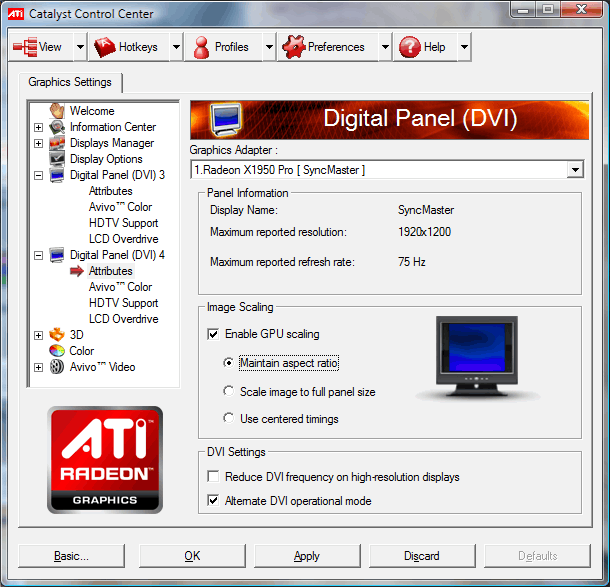Expand the Avivo Video node
This screenshot has width=610, height=587.
point(38,367)
